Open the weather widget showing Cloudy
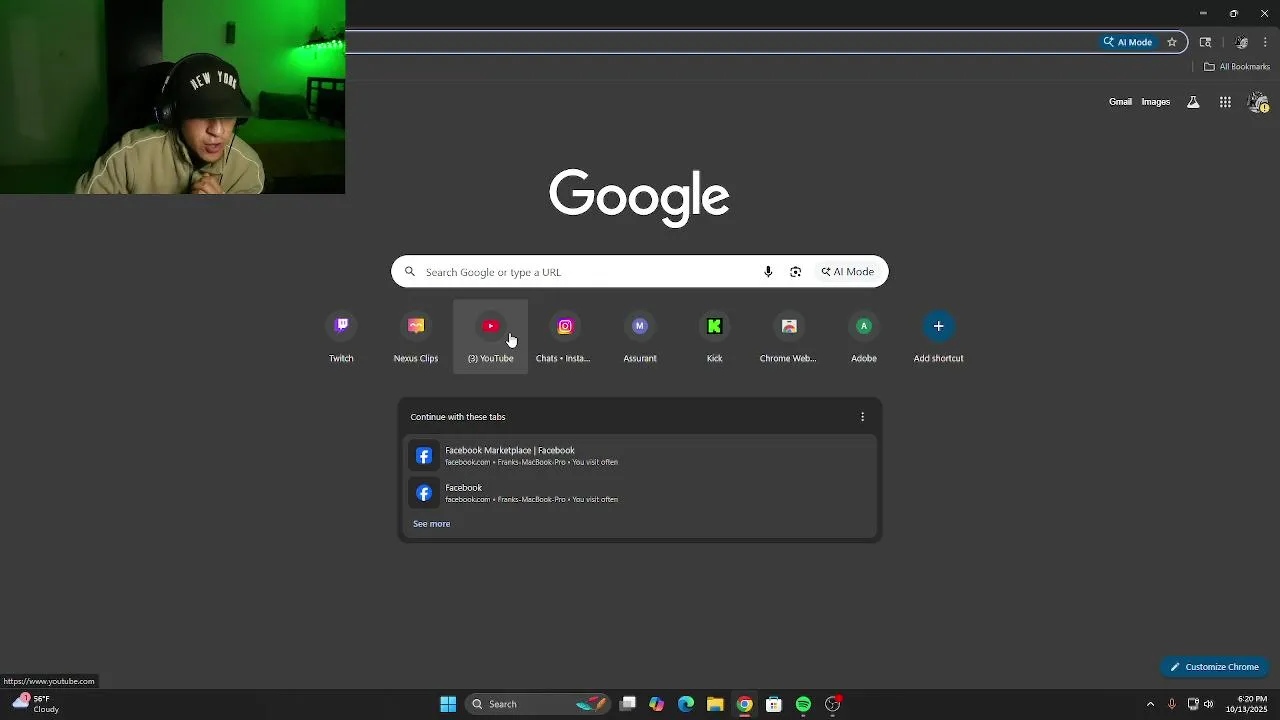This screenshot has height=720, width=1280. pos(36,704)
